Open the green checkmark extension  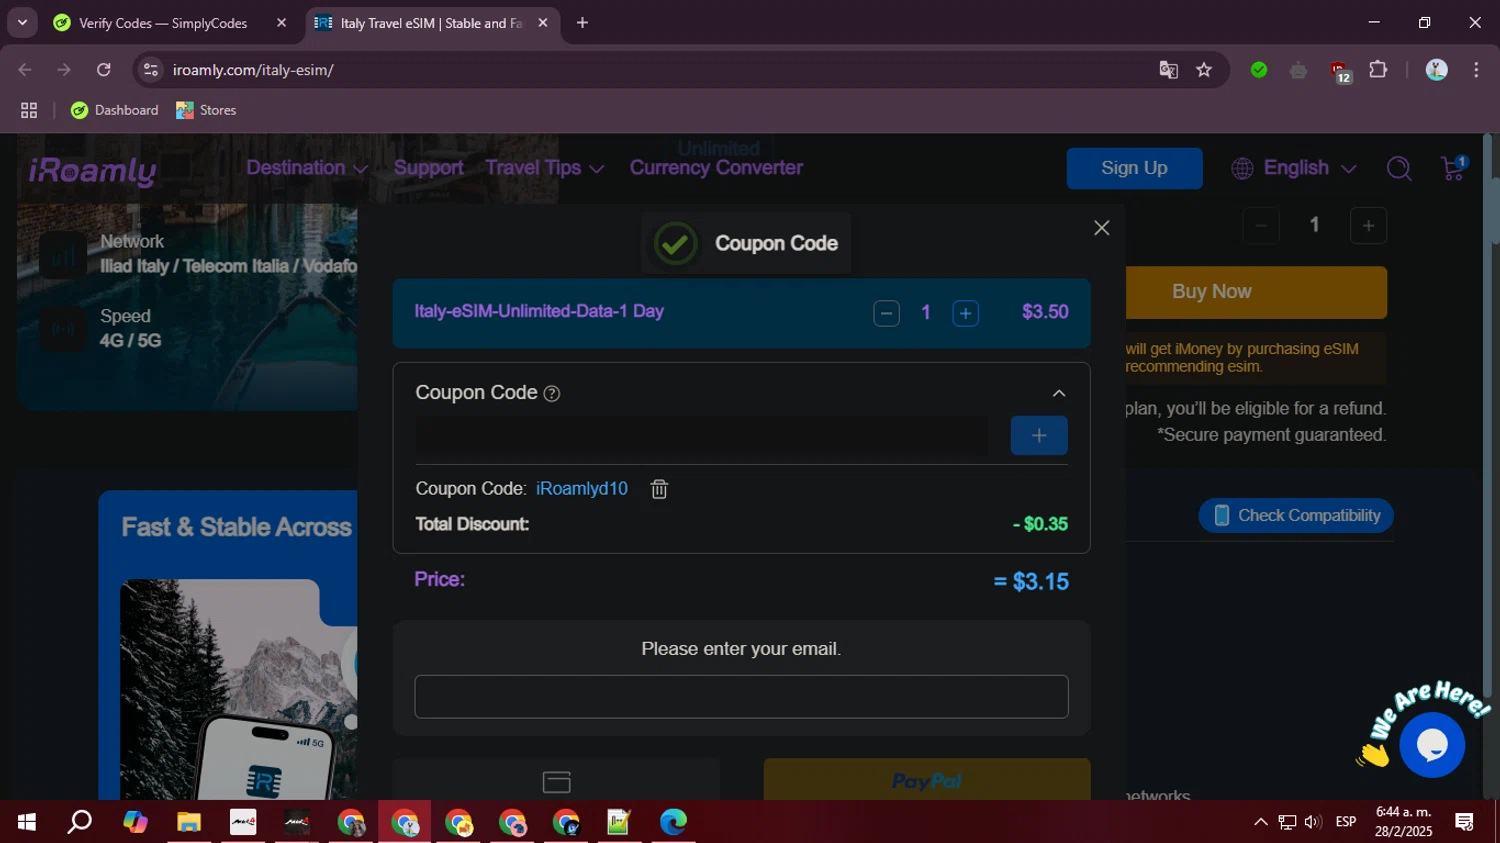click(x=1259, y=70)
